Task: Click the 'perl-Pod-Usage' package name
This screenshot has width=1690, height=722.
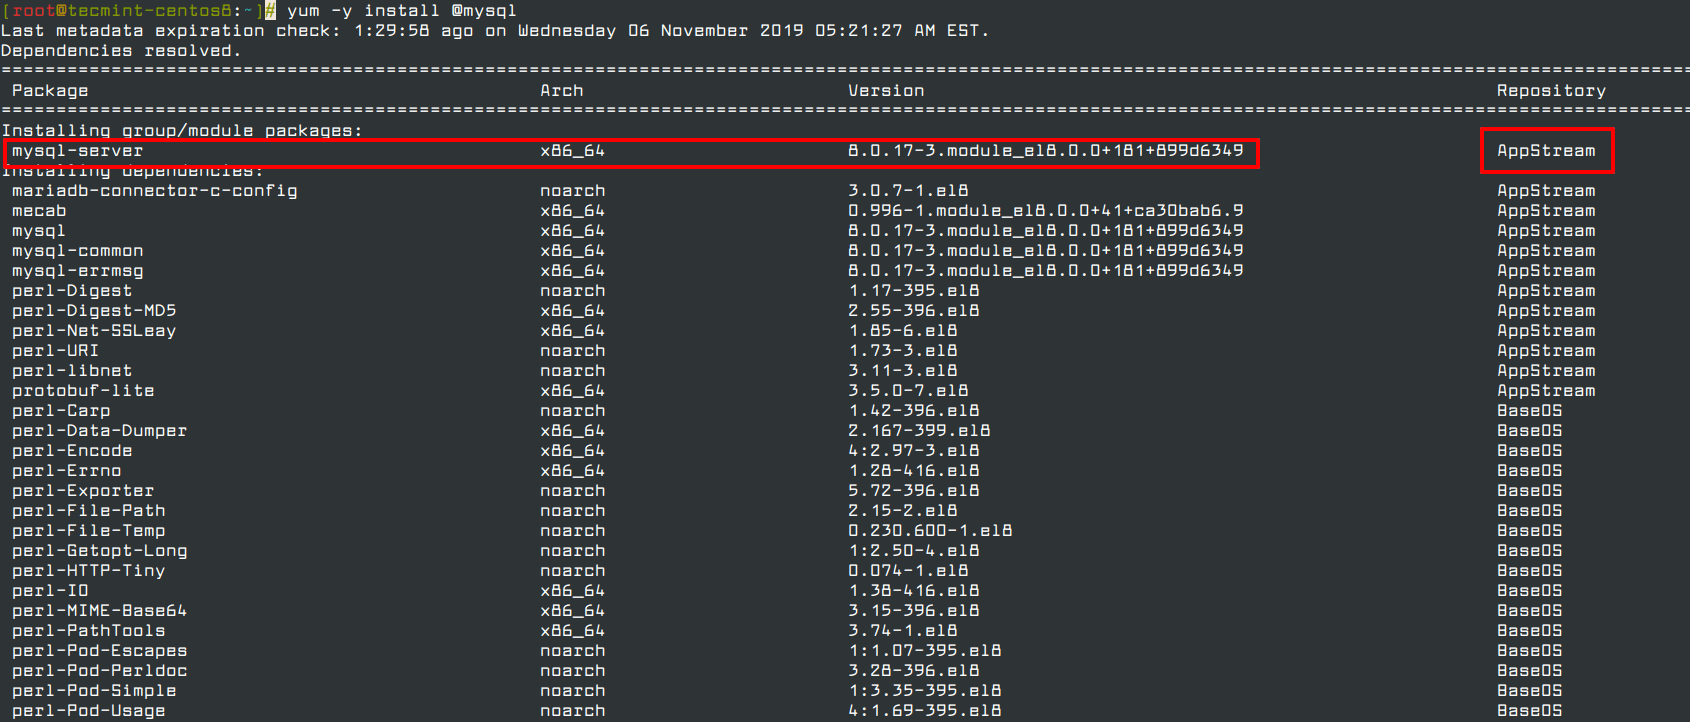Action: [x=89, y=711]
